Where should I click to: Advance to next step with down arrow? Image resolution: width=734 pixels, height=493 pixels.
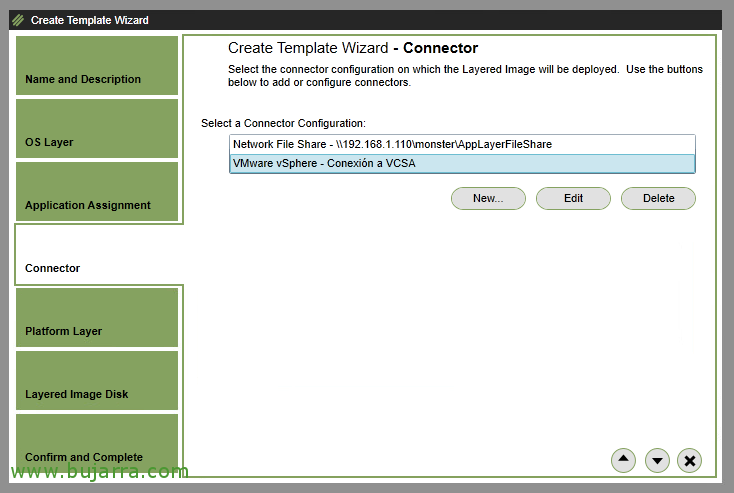click(x=657, y=460)
